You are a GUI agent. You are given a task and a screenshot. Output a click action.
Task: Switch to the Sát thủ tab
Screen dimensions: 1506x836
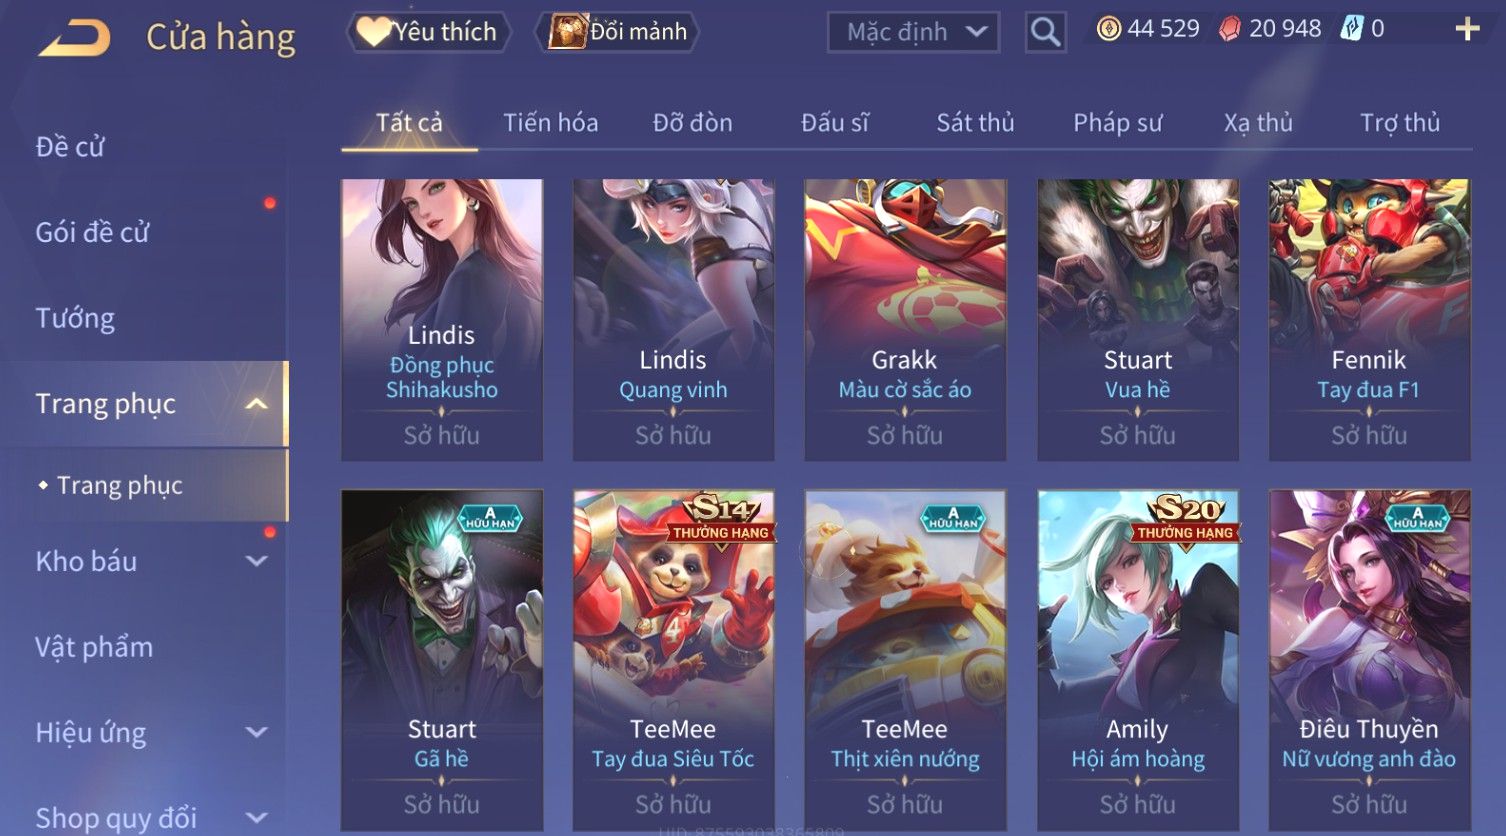(975, 123)
